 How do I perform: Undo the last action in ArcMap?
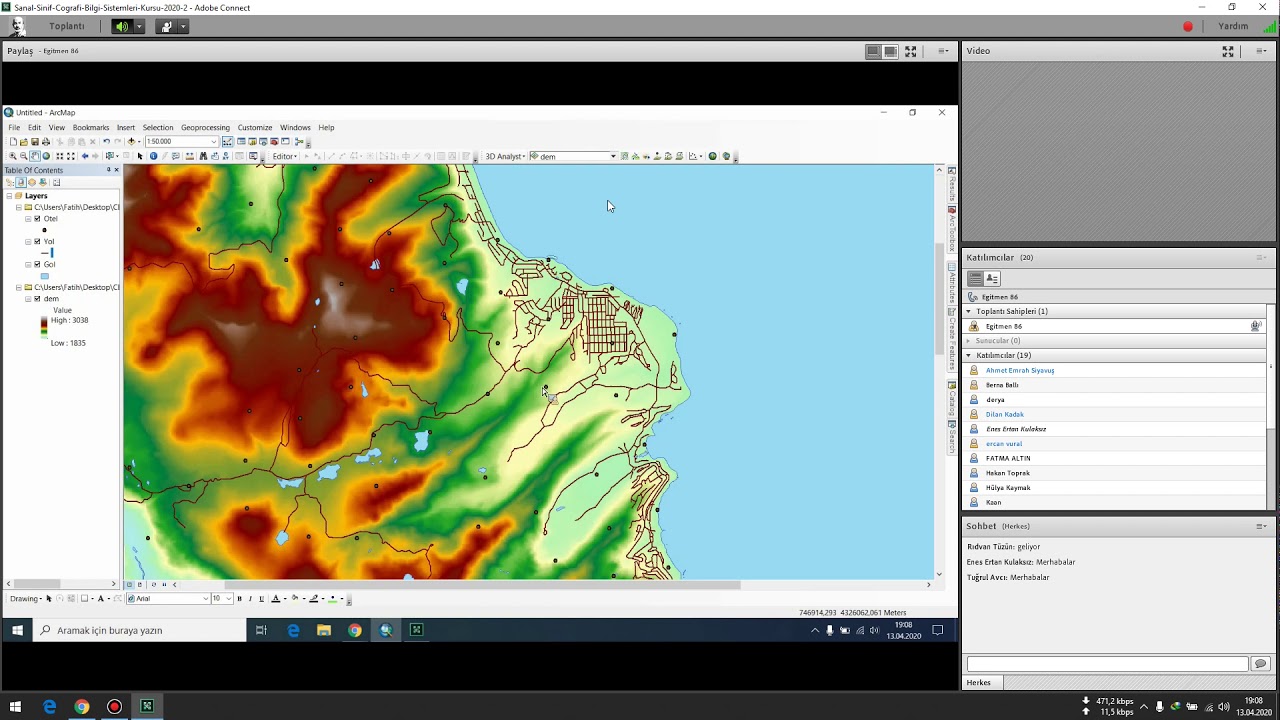(107, 142)
